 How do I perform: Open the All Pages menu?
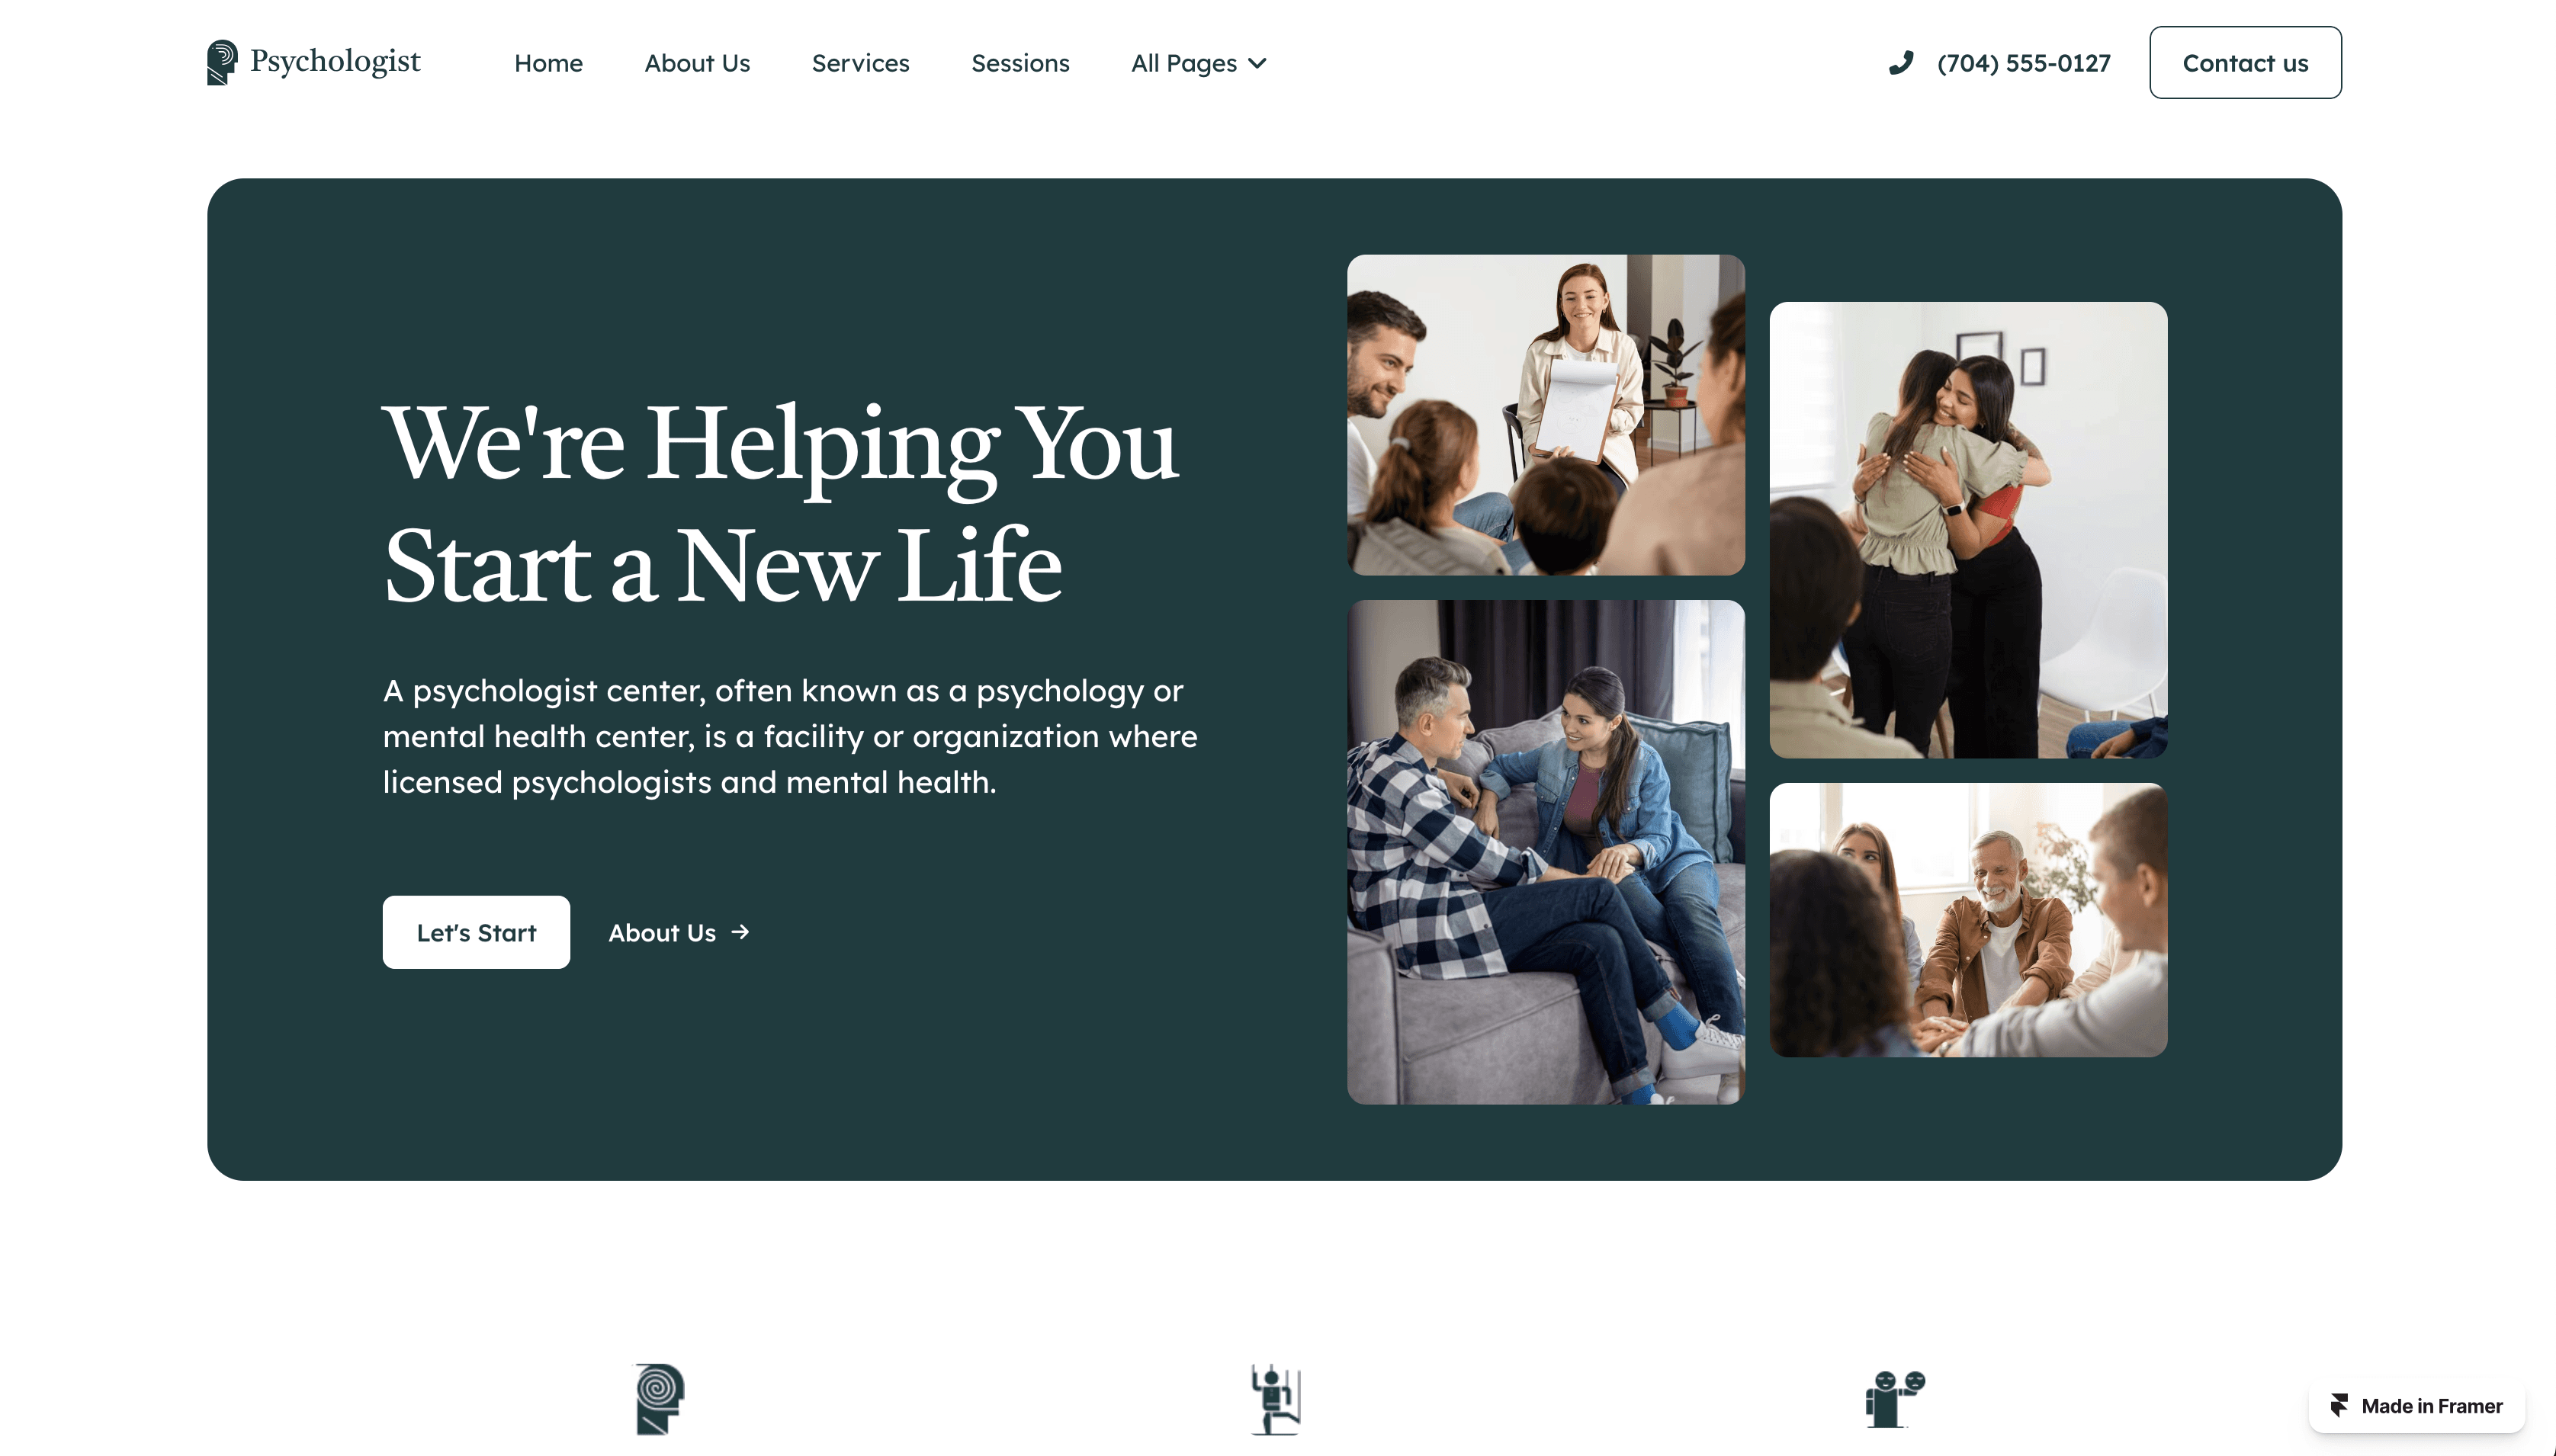(1198, 63)
